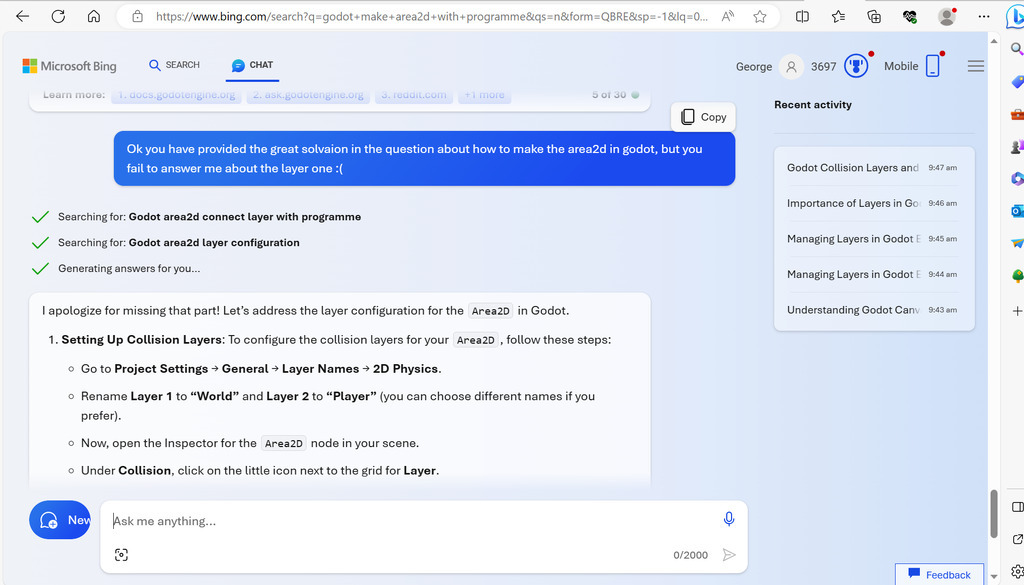Click the page scrollbar up arrow
This screenshot has height=585, width=1024.
click(x=995, y=40)
